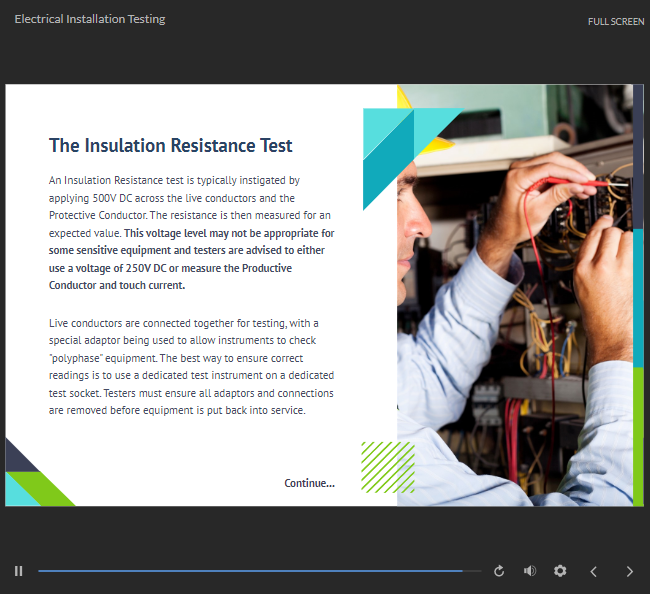Mute the audio with speaker icon
The image size is (651, 594).
click(x=530, y=571)
